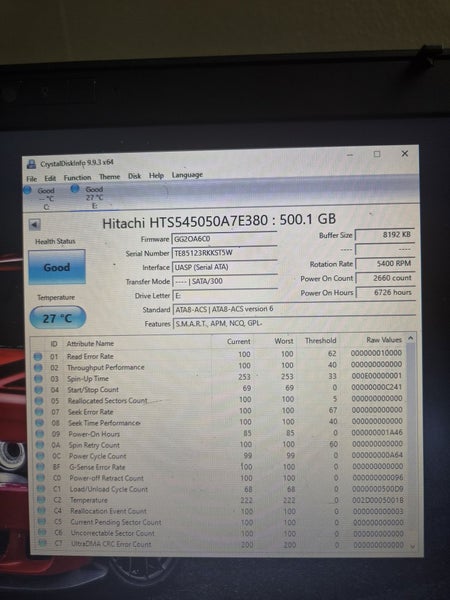Viewport: 450px width, 600px height.
Task: Click the Standard field ATA8-ACS
Action: (x=294, y=309)
